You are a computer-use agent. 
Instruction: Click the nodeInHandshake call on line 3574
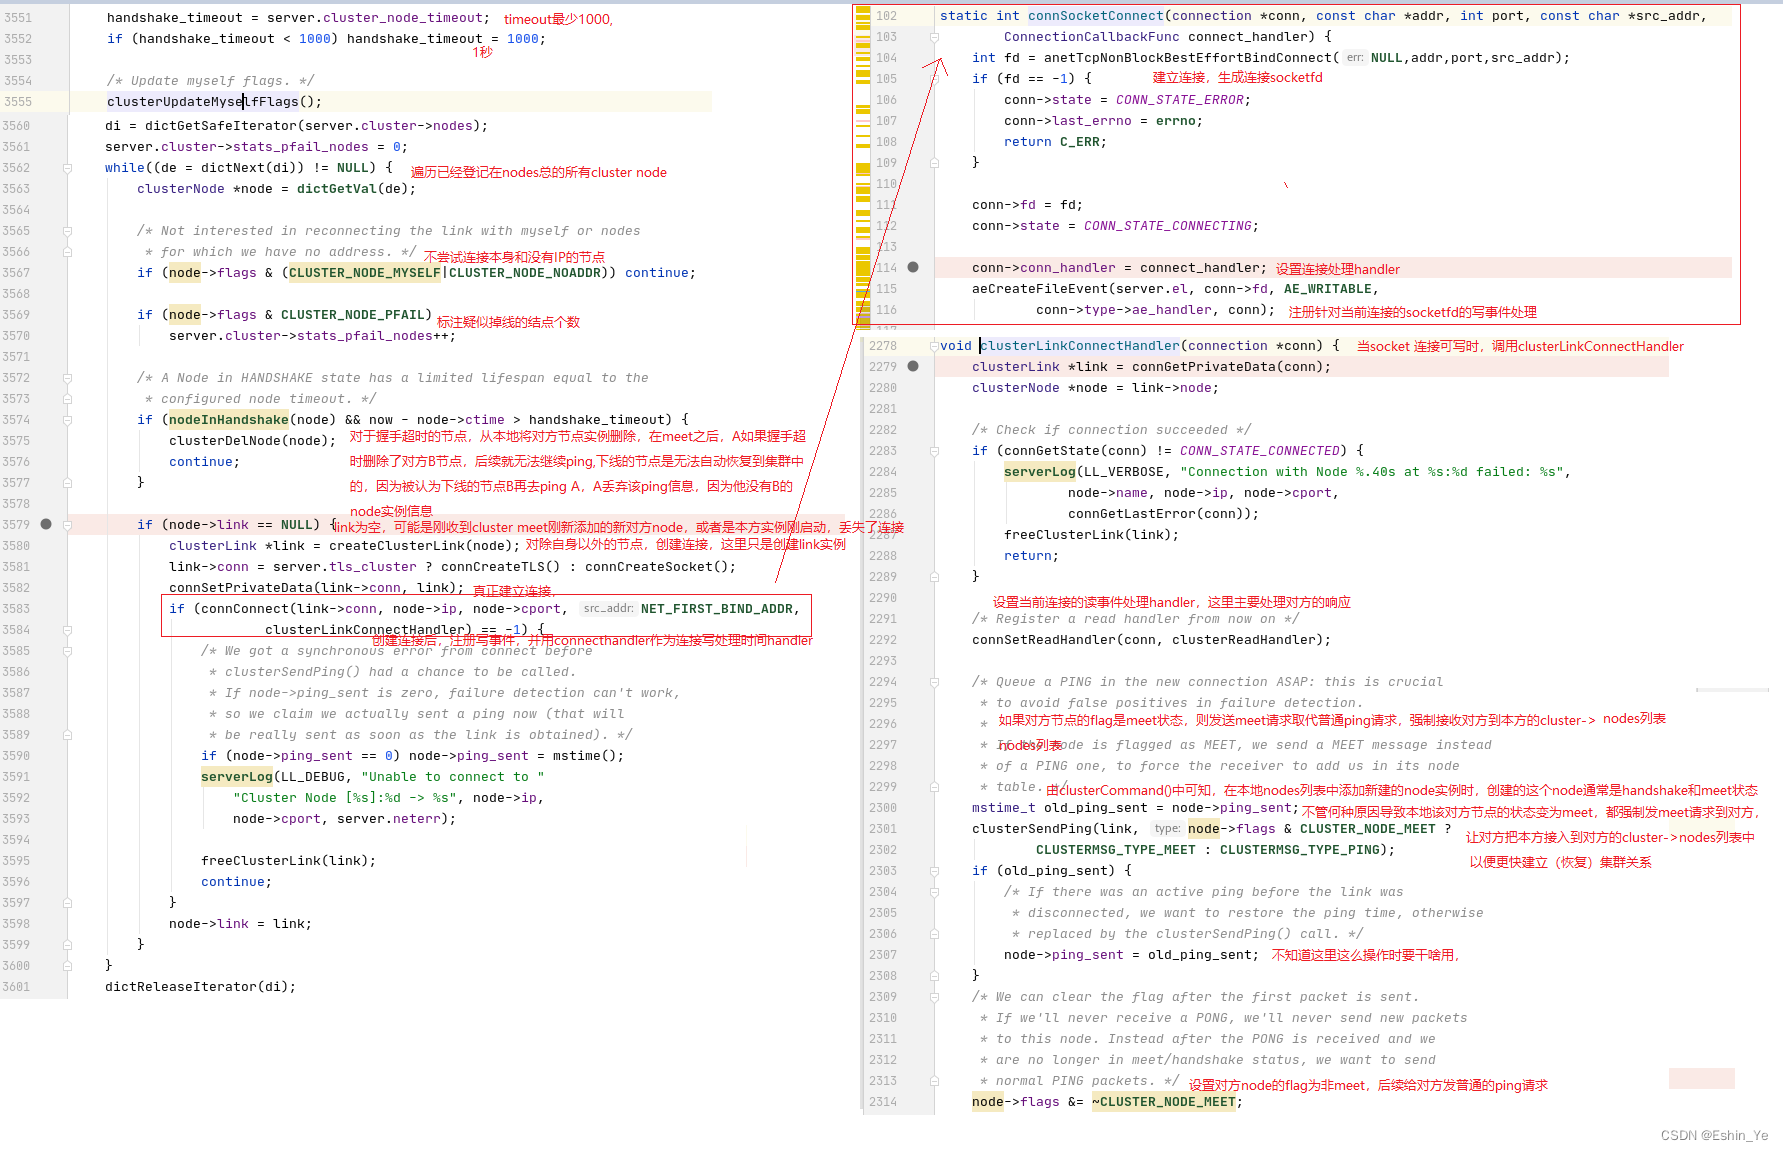click(x=229, y=420)
